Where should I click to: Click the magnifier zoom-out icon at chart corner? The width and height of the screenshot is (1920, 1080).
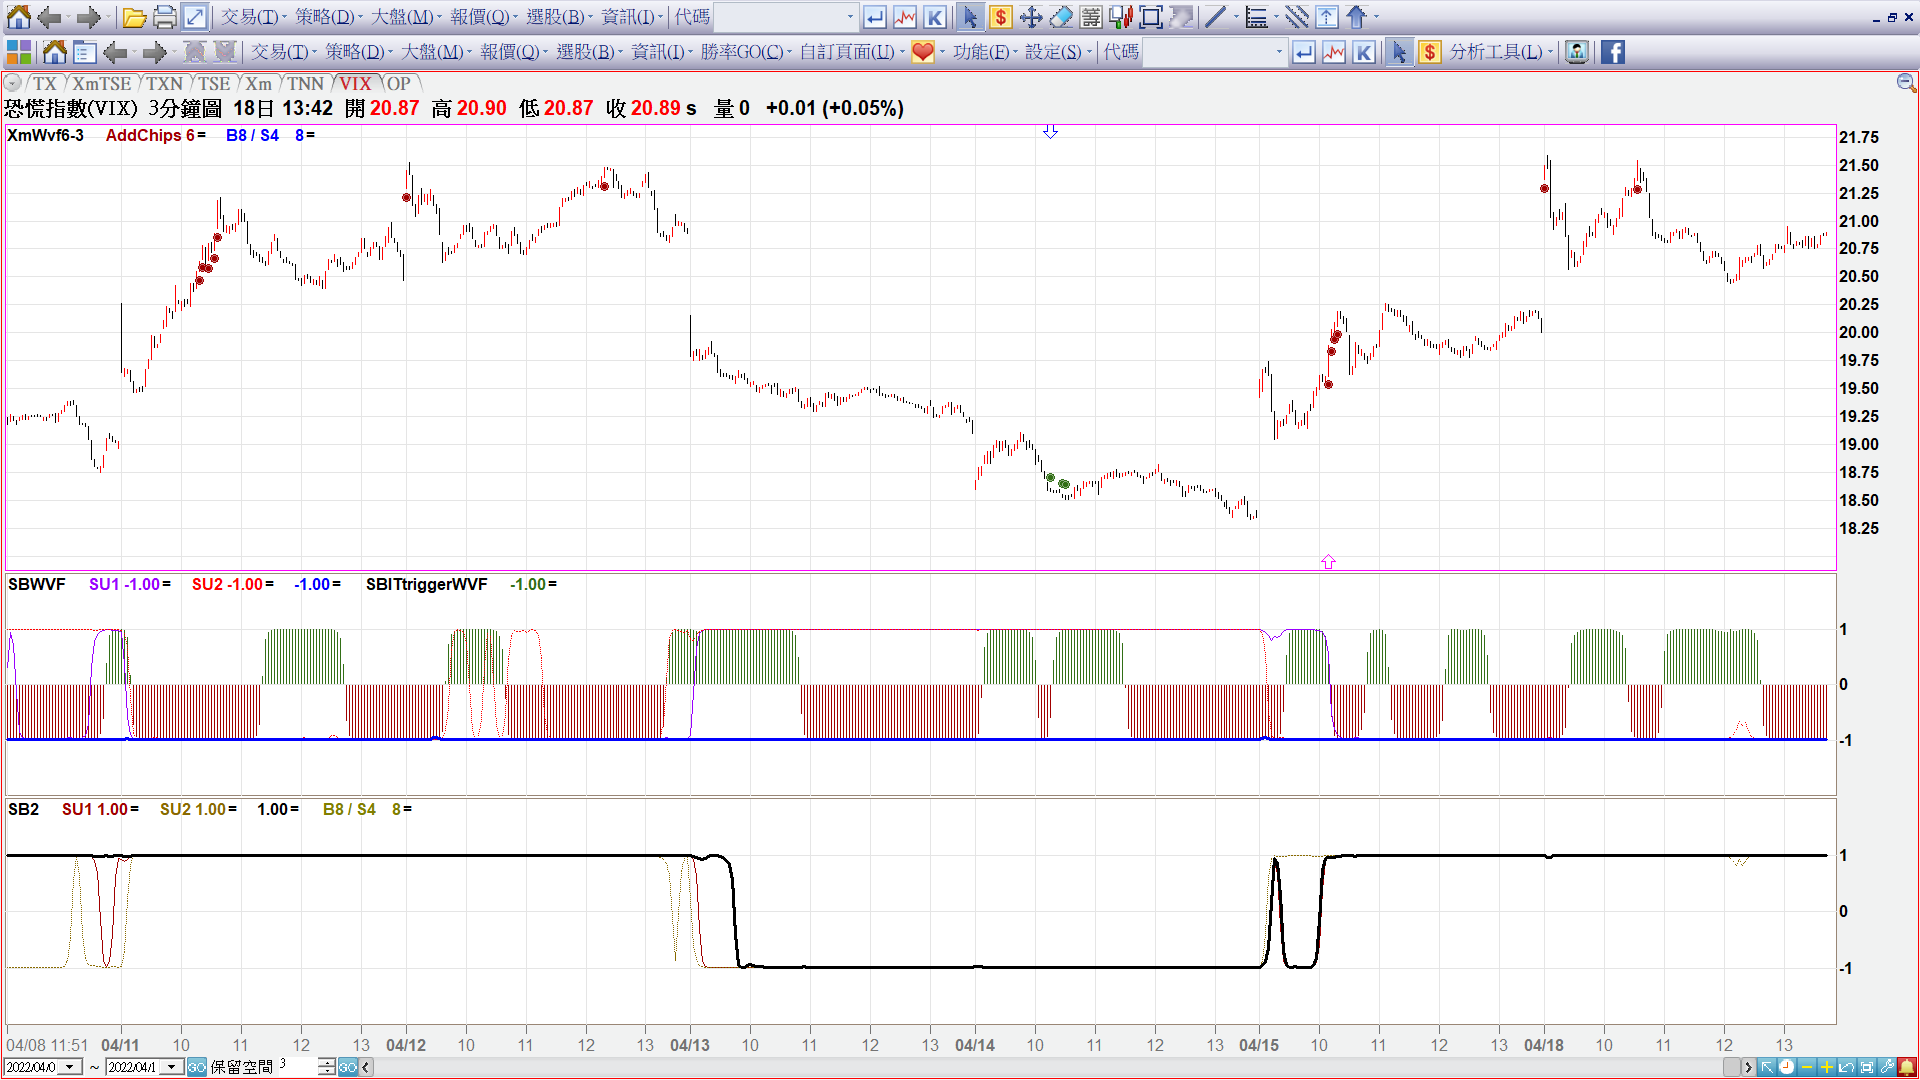(1906, 83)
